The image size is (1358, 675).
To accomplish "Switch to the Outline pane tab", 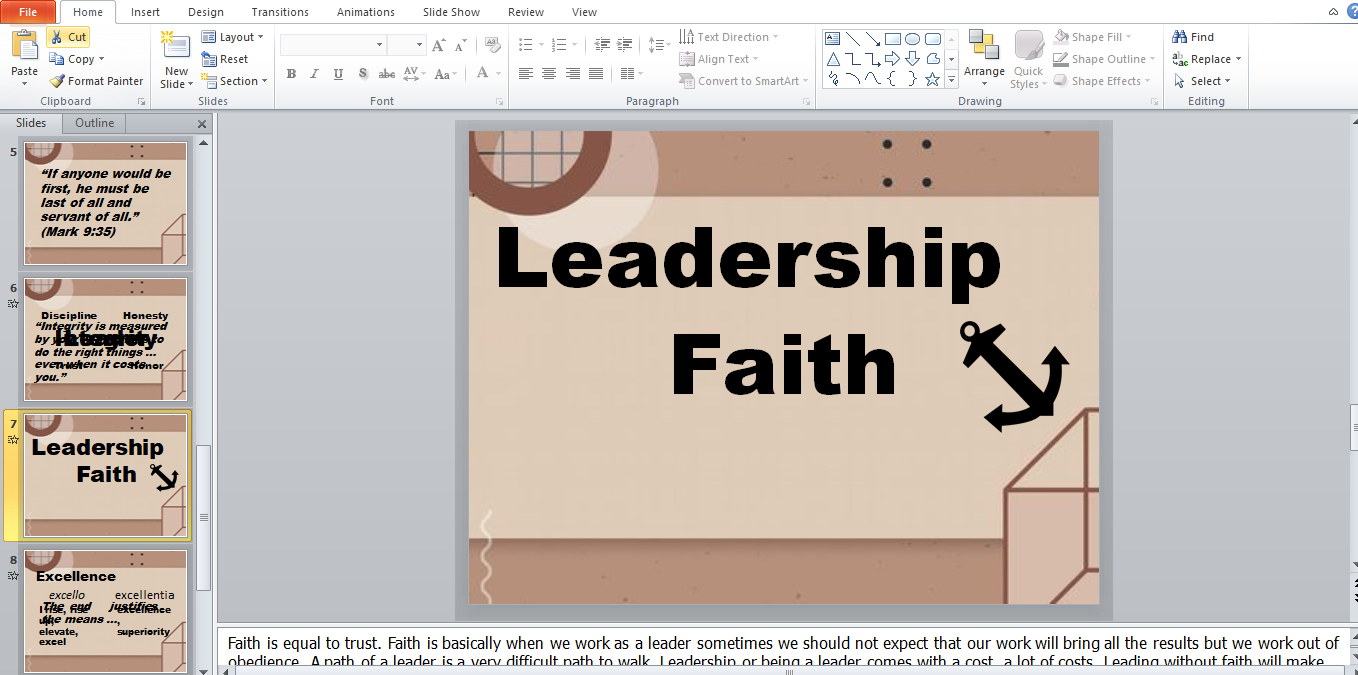I will click(95, 123).
